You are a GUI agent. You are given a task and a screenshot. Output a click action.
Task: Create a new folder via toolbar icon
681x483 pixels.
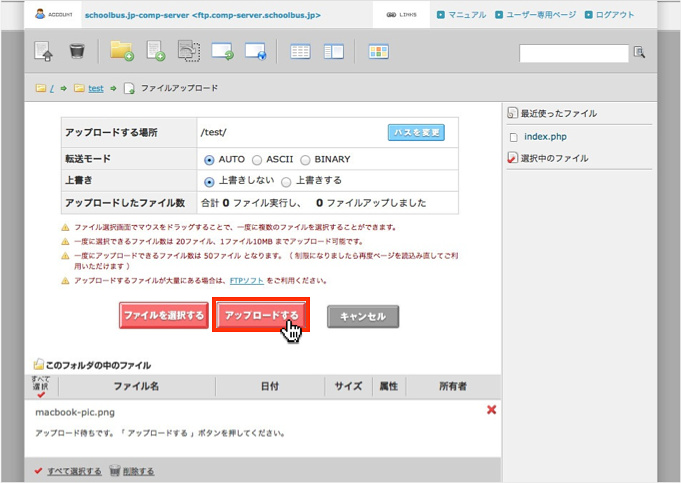[122, 51]
